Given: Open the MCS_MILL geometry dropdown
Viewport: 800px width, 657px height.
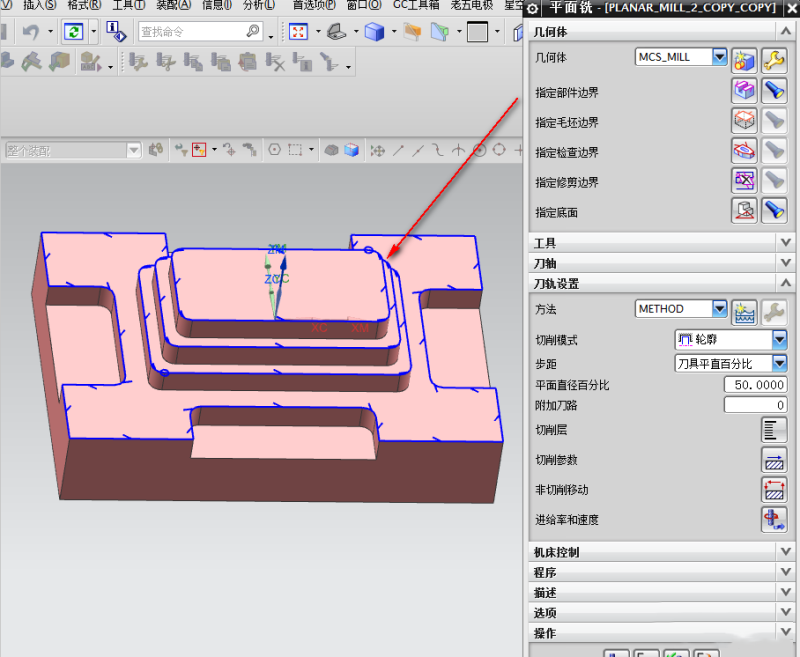Looking at the screenshot, I should tap(719, 58).
